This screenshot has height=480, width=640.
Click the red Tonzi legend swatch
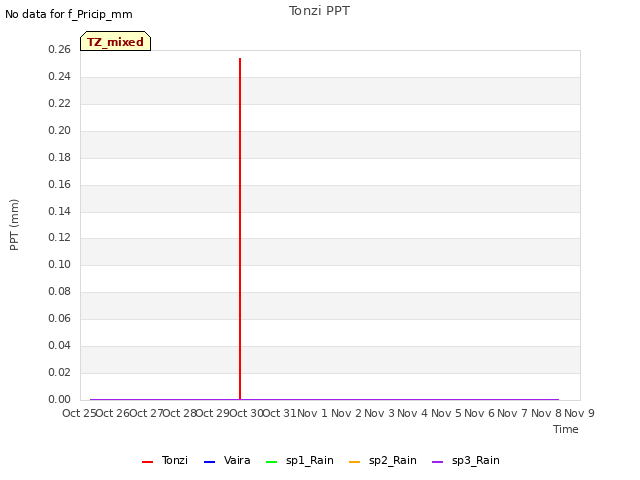click(x=147, y=462)
